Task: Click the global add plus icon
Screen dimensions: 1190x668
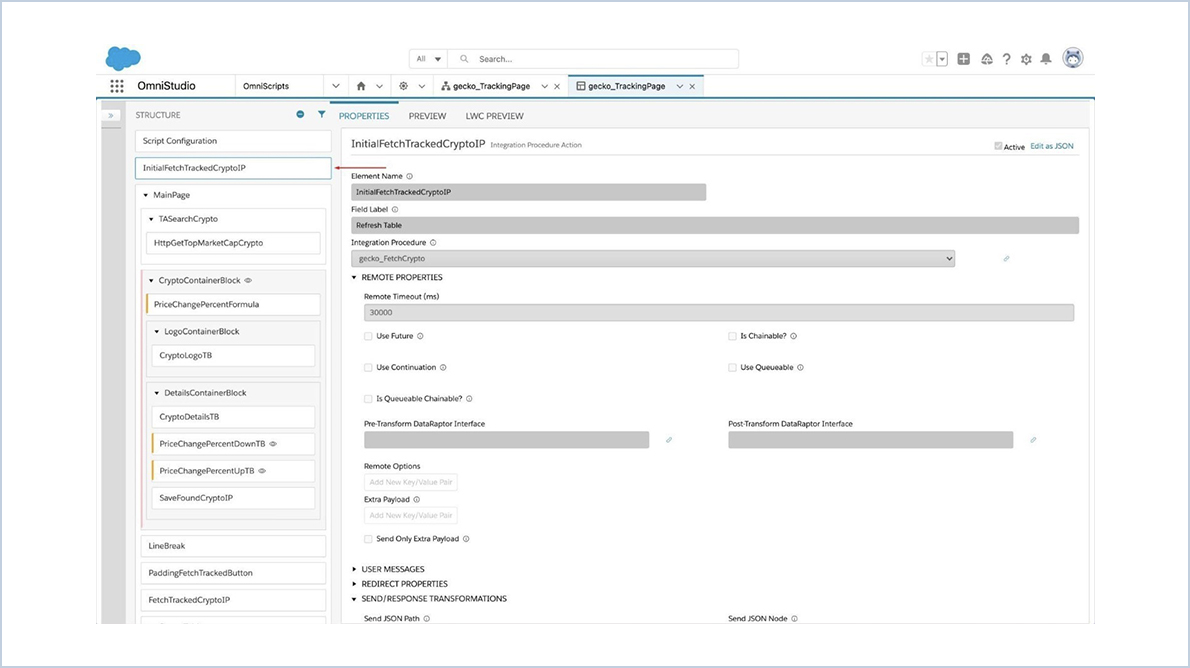Action: [x=963, y=59]
